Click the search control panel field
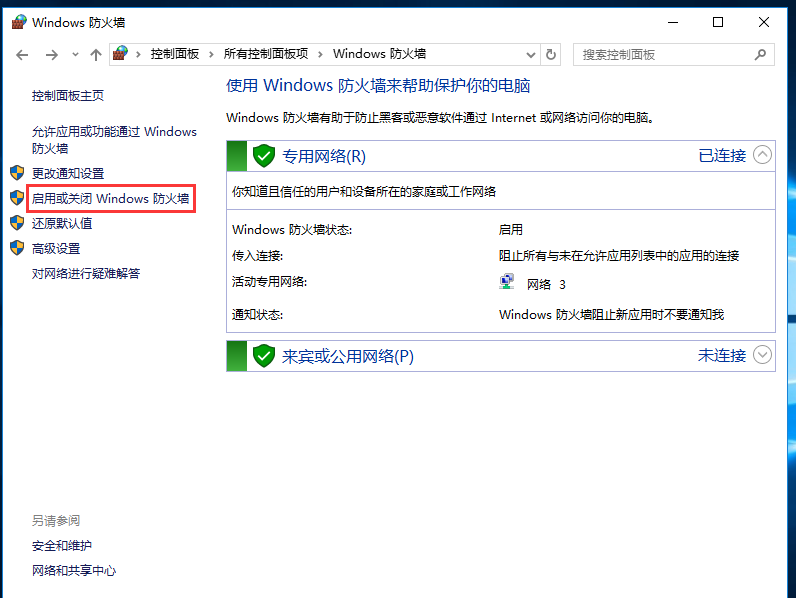The height and width of the screenshot is (598, 796). pos(674,54)
